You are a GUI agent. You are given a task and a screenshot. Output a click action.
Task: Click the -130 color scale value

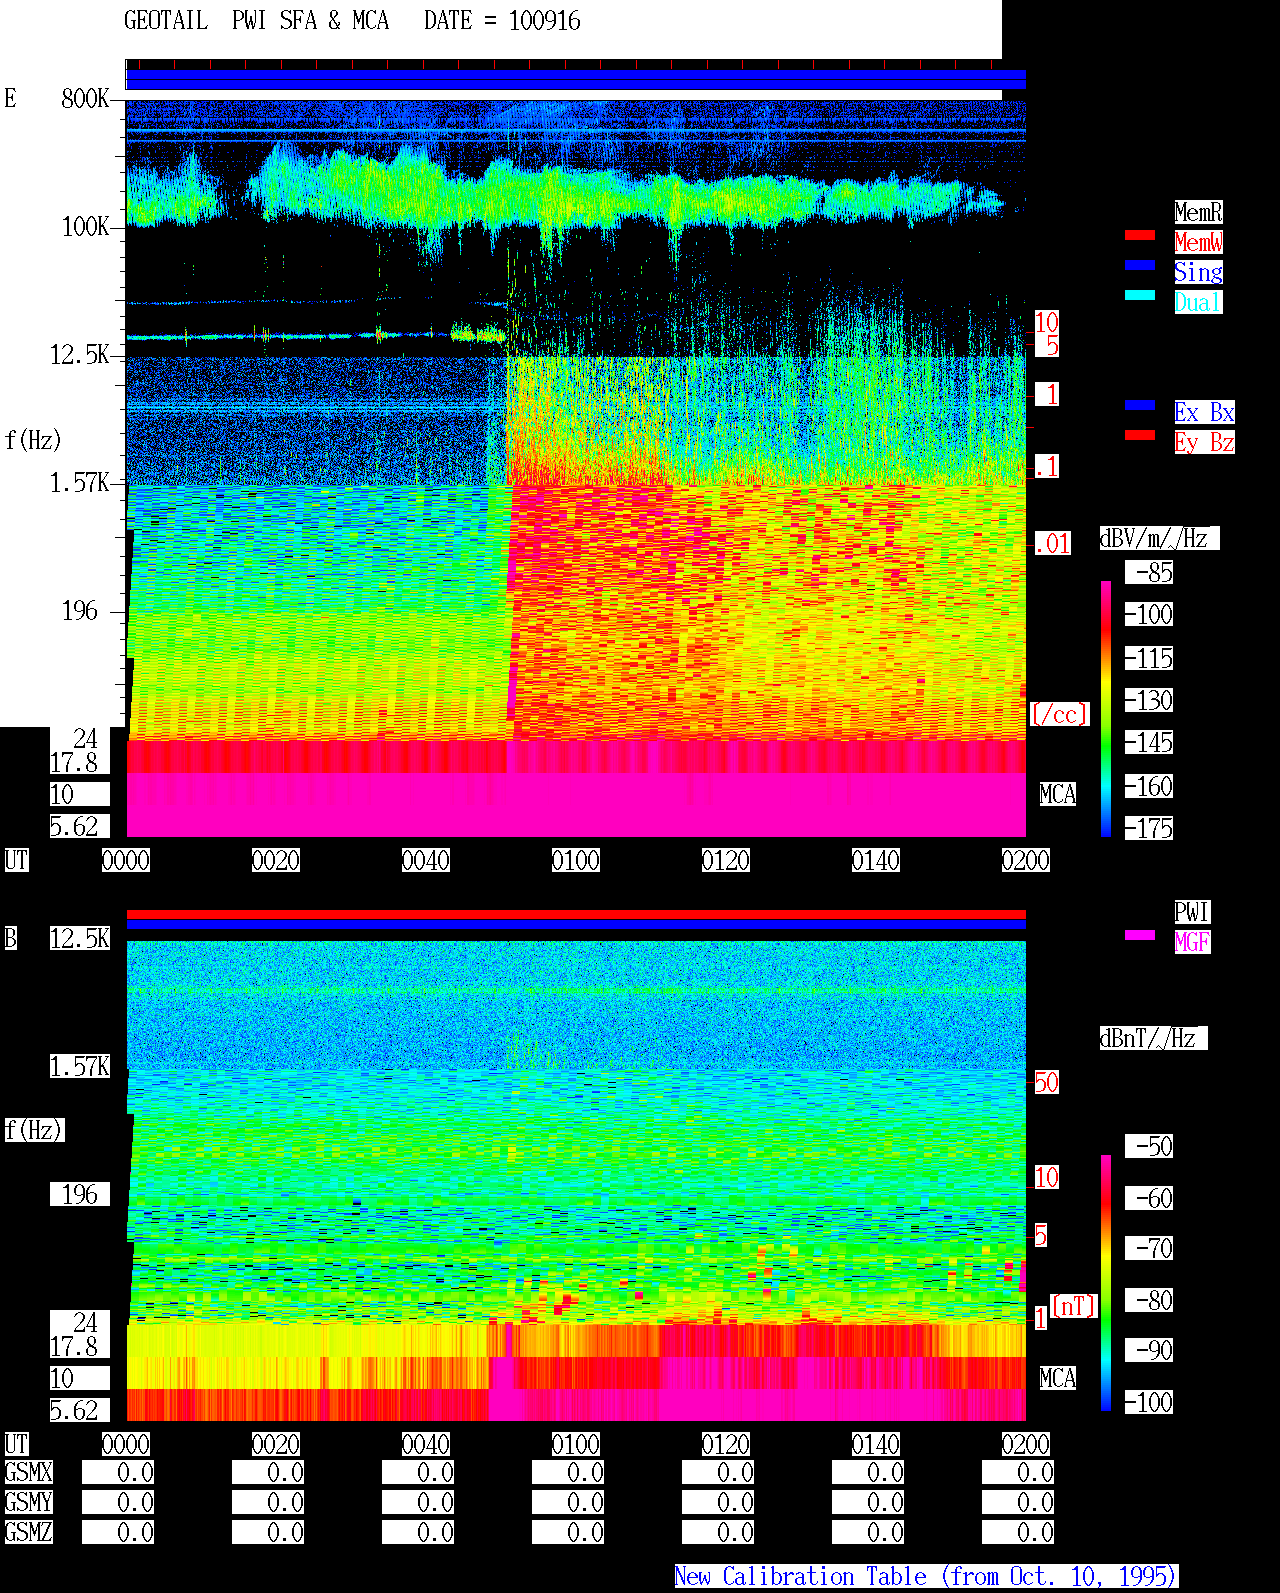(1149, 700)
